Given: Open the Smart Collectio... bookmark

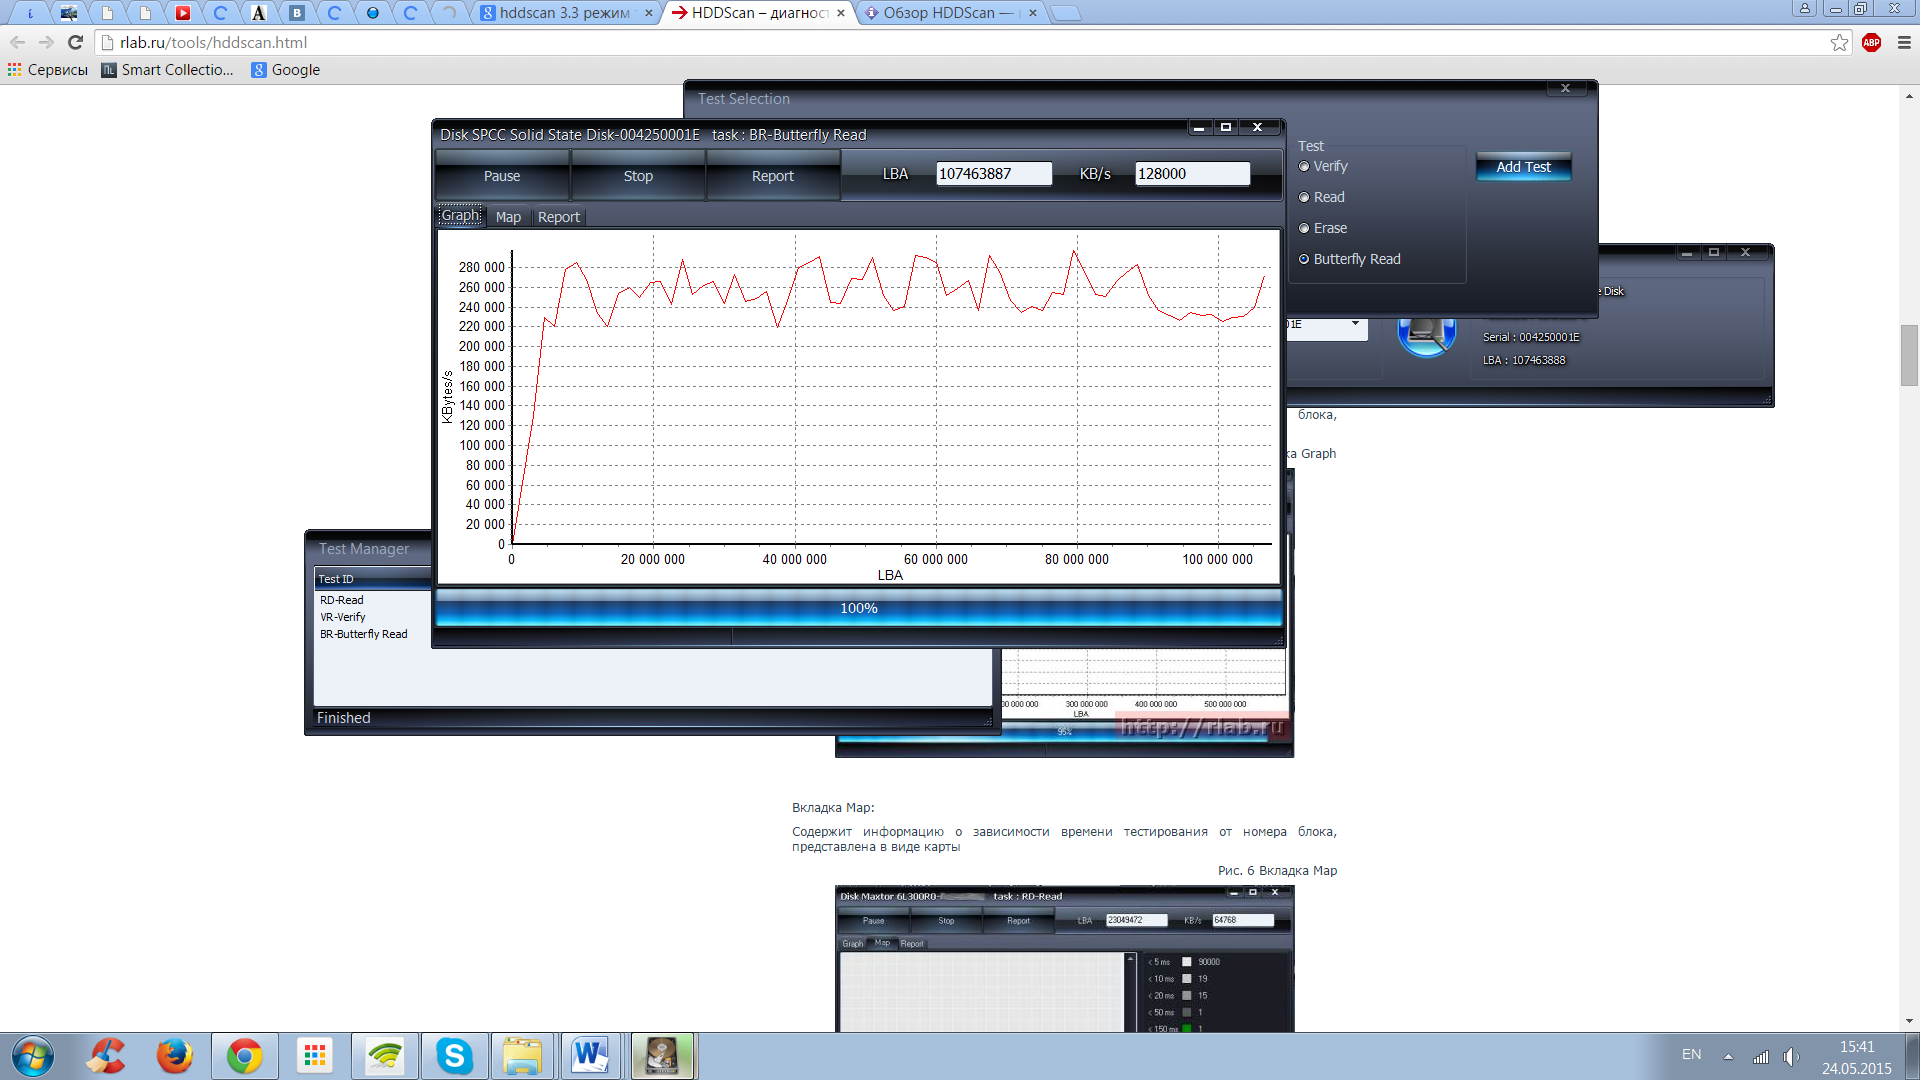Looking at the screenshot, I should tap(168, 70).
